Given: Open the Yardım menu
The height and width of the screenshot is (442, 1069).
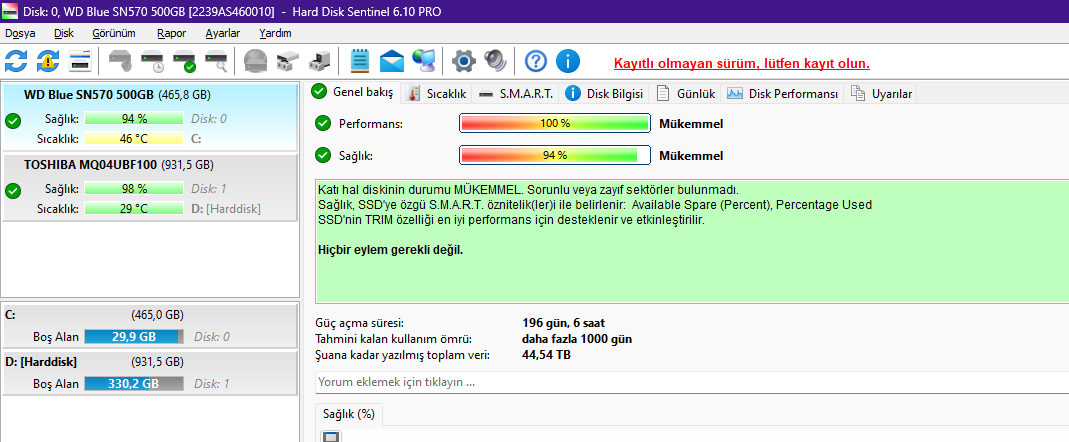Looking at the screenshot, I should tap(275, 33).
